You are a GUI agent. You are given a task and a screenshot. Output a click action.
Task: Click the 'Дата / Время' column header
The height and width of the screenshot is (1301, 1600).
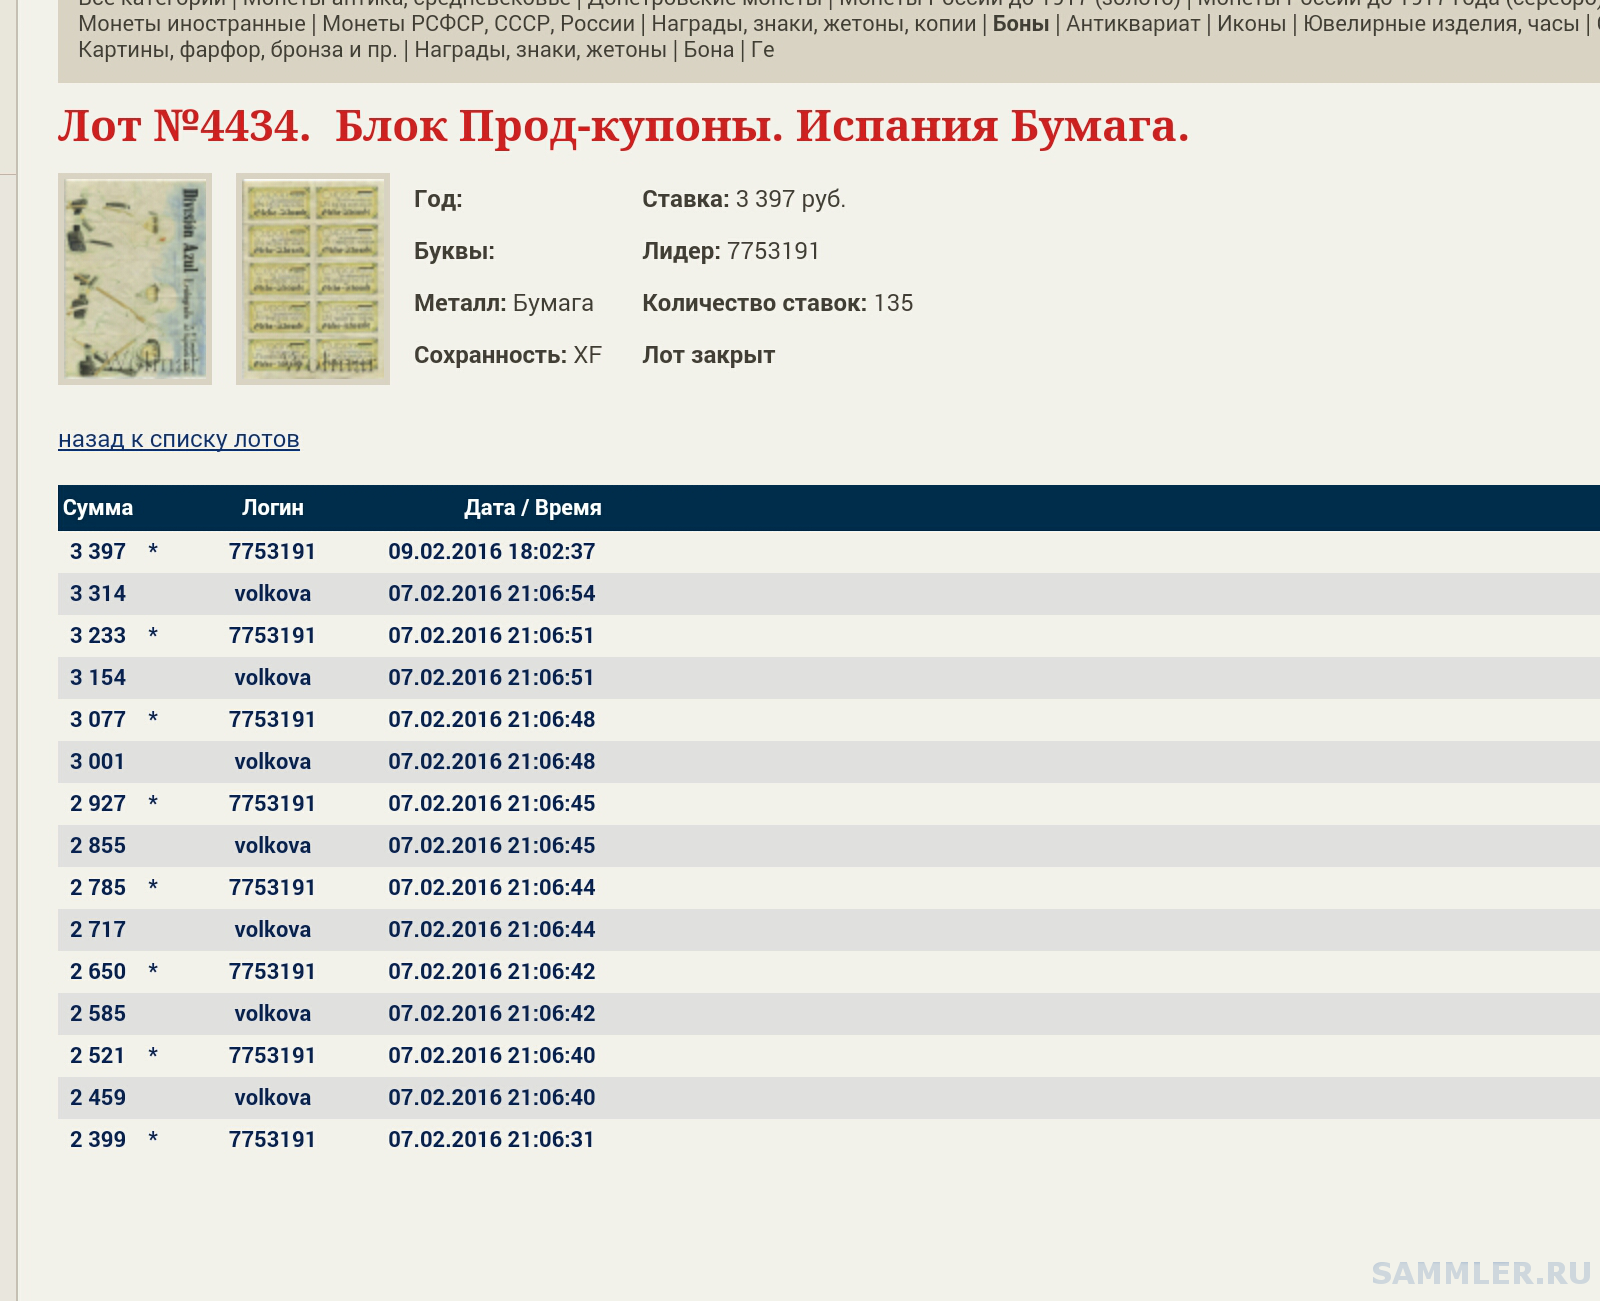click(533, 507)
